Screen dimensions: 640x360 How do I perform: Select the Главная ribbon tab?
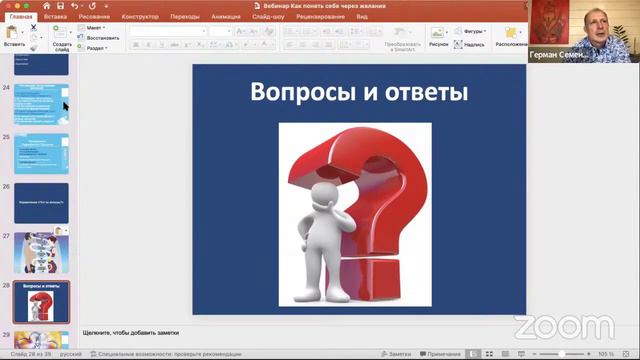click(21, 17)
